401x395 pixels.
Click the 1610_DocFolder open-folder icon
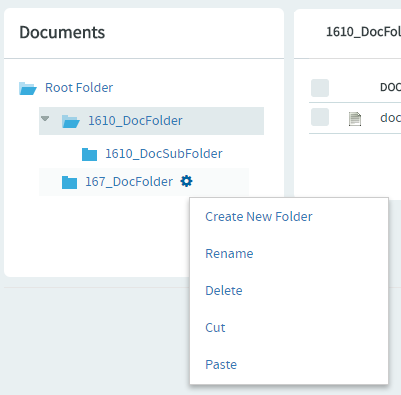(x=71, y=121)
